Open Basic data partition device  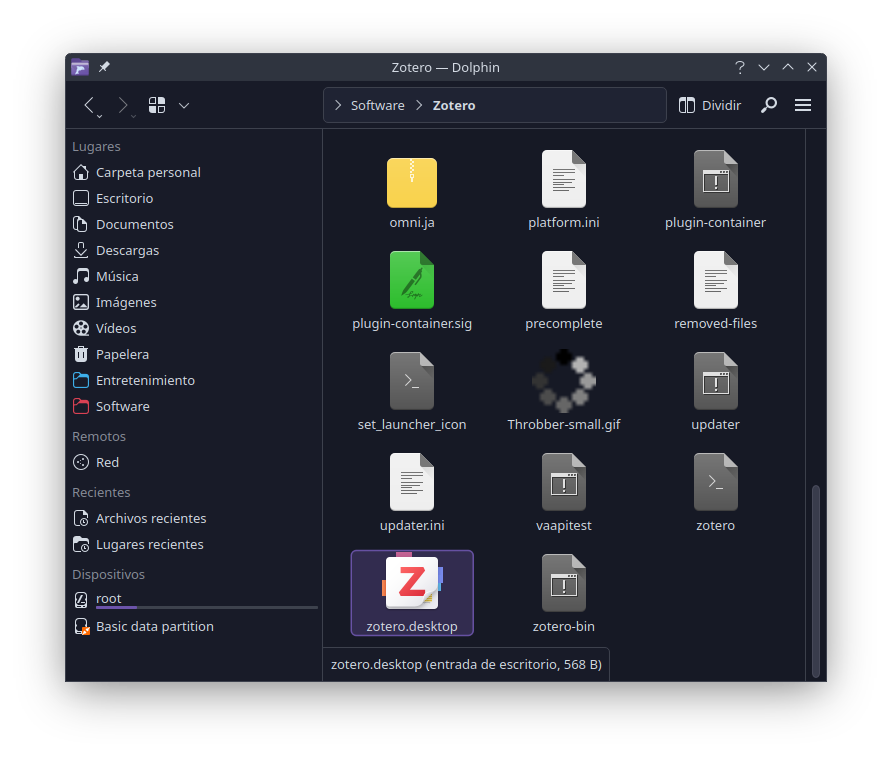193,626
